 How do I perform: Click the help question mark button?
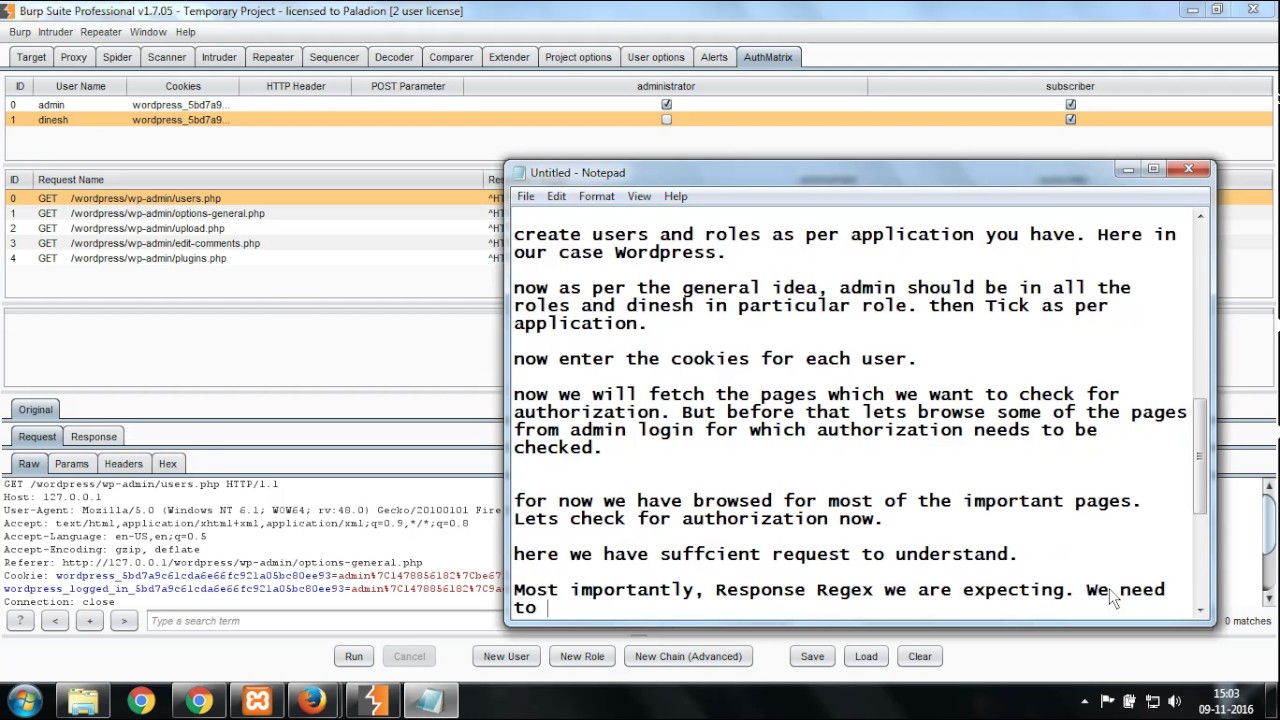[x=21, y=621]
